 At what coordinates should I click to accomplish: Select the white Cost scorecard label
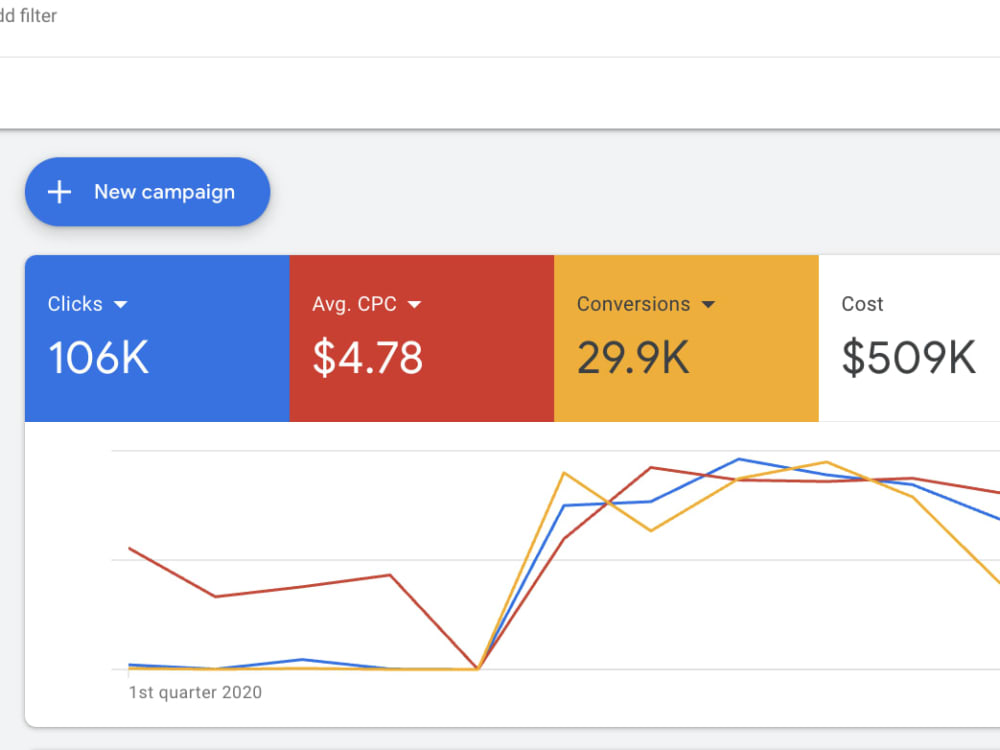click(x=862, y=304)
